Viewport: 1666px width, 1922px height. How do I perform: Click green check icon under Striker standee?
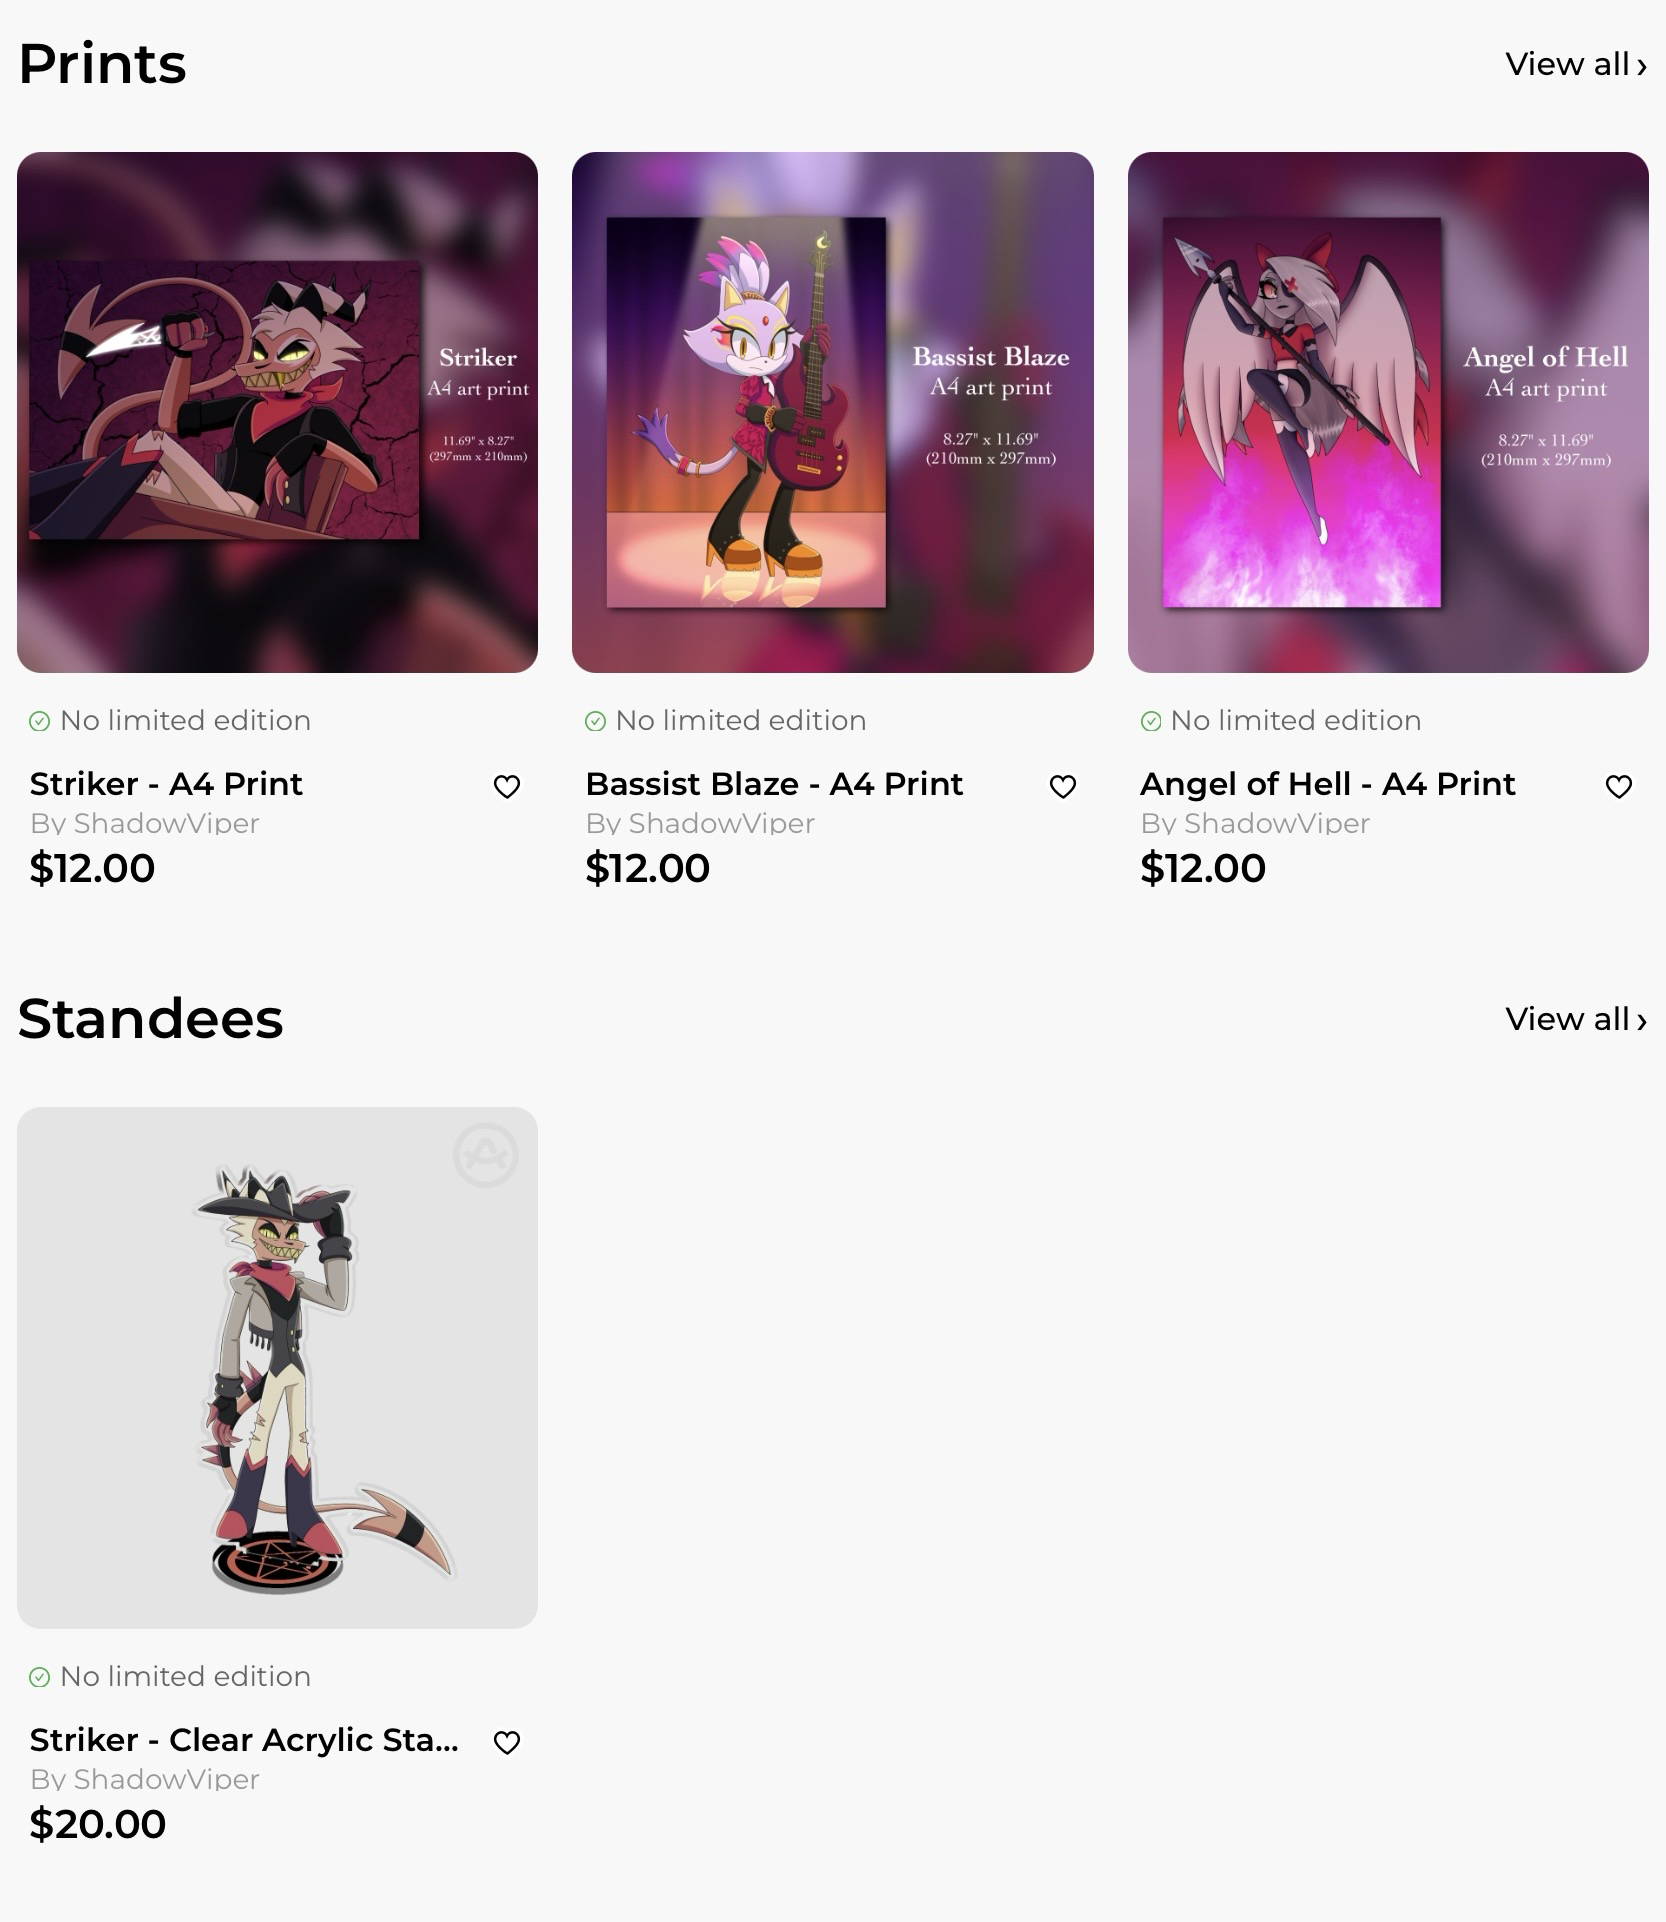[x=39, y=1677]
